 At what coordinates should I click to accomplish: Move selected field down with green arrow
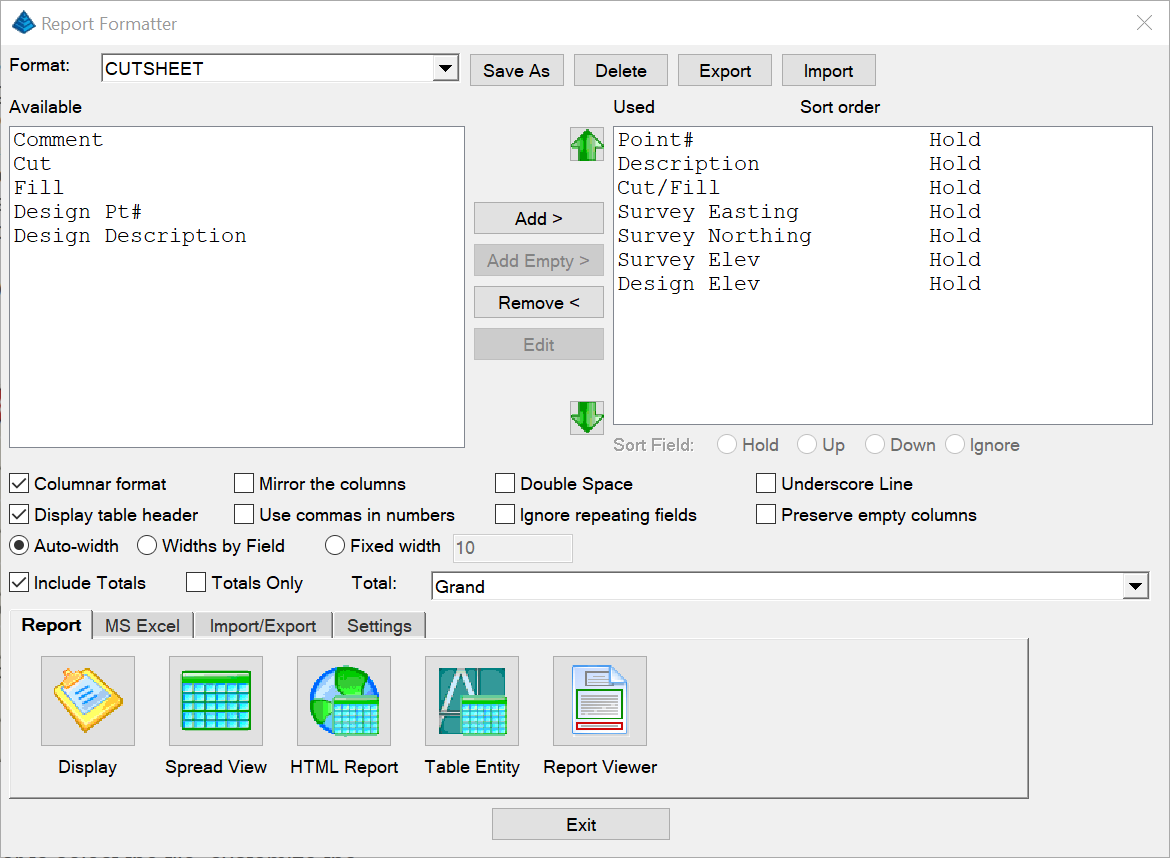[x=587, y=417]
